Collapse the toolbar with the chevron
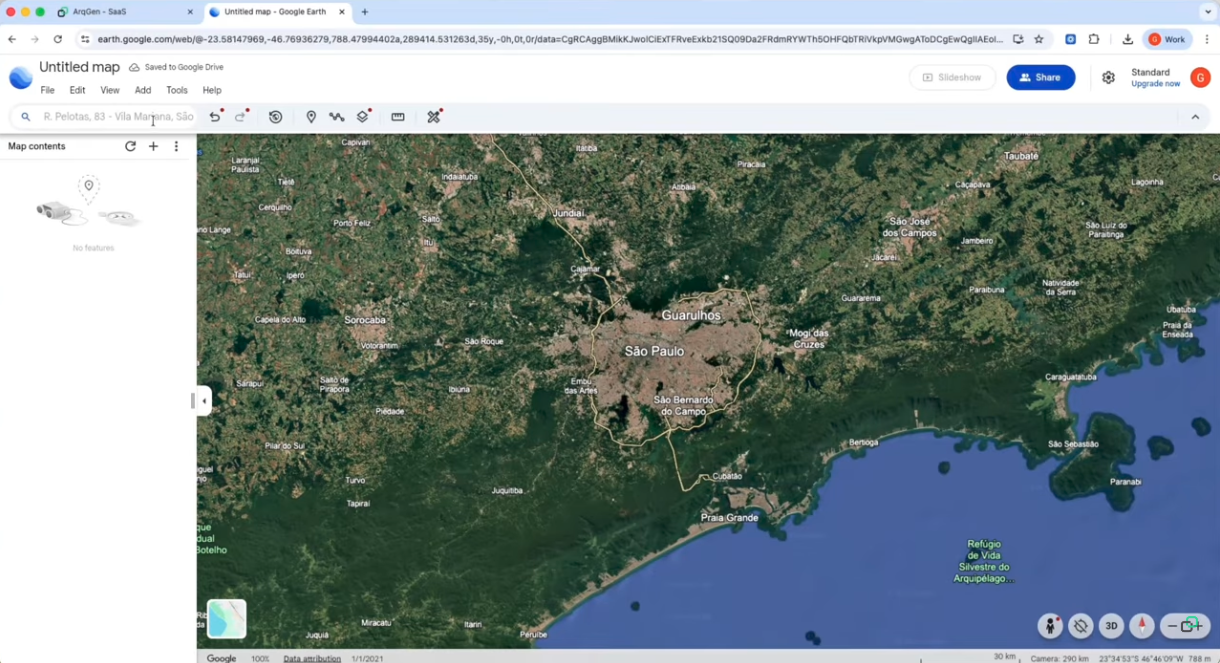The image size is (1220, 663). (1195, 117)
